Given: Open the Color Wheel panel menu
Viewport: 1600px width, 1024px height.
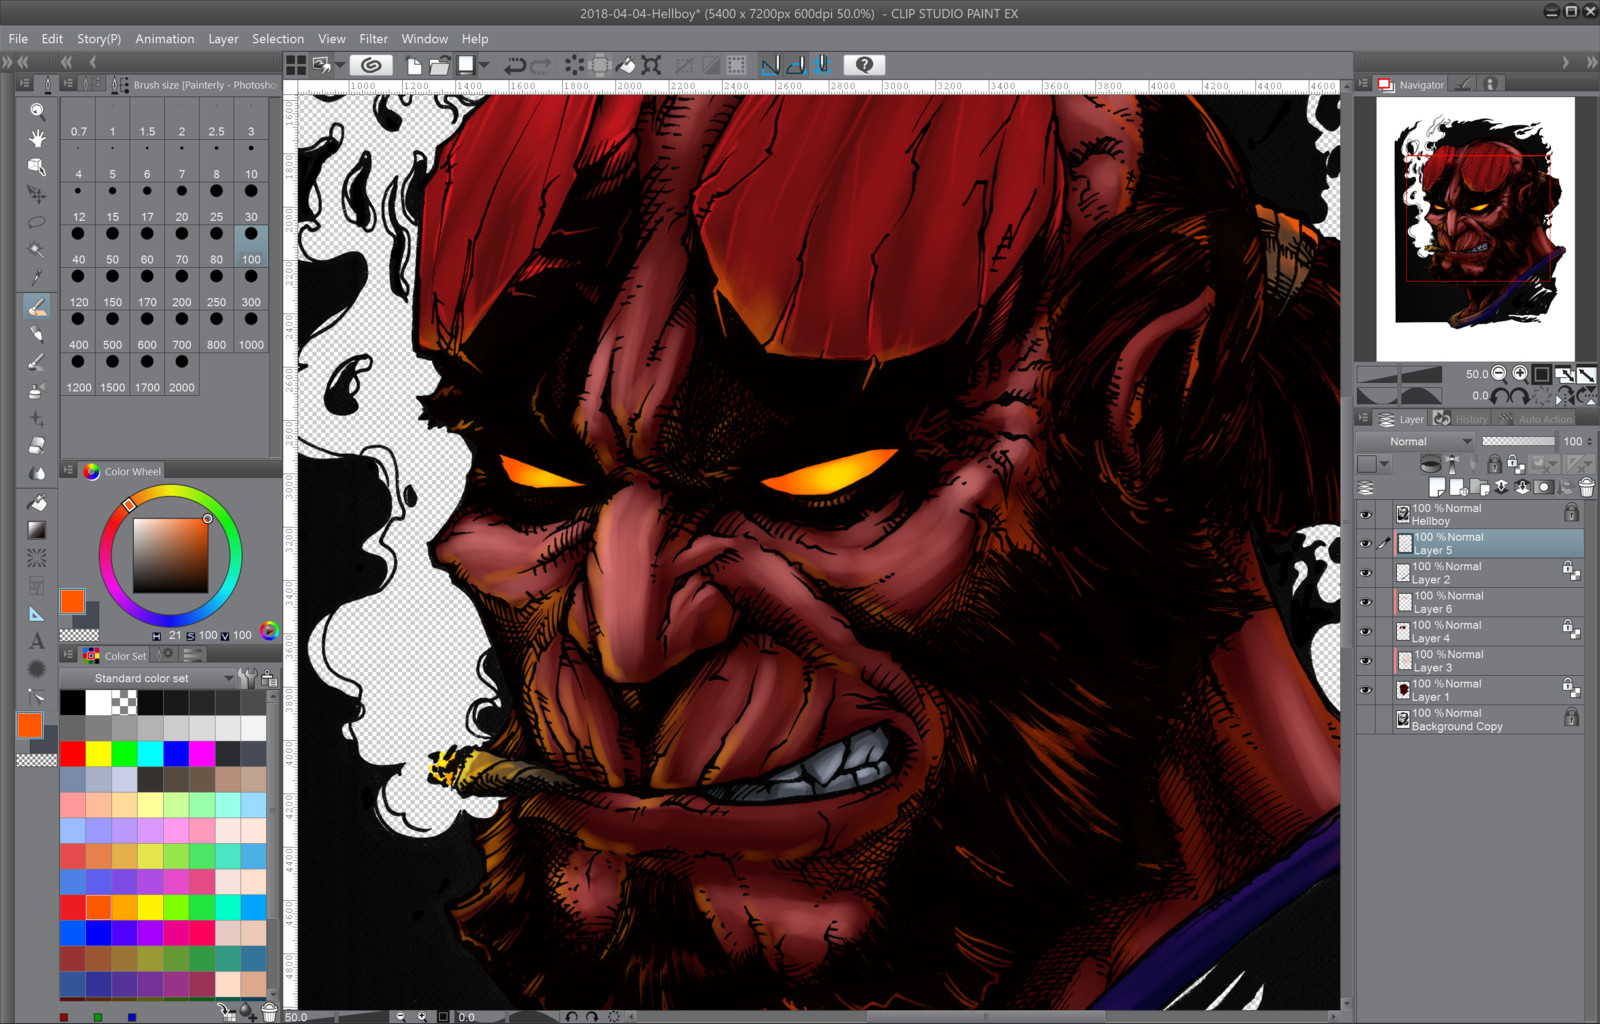Looking at the screenshot, I should tap(68, 470).
